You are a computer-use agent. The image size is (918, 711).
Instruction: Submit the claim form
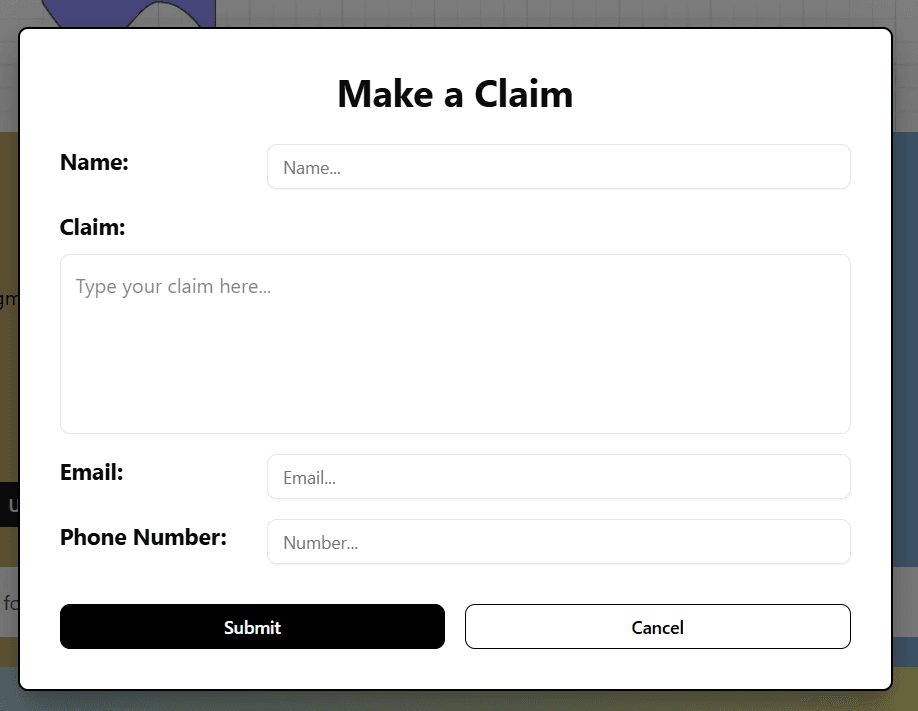click(x=252, y=627)
